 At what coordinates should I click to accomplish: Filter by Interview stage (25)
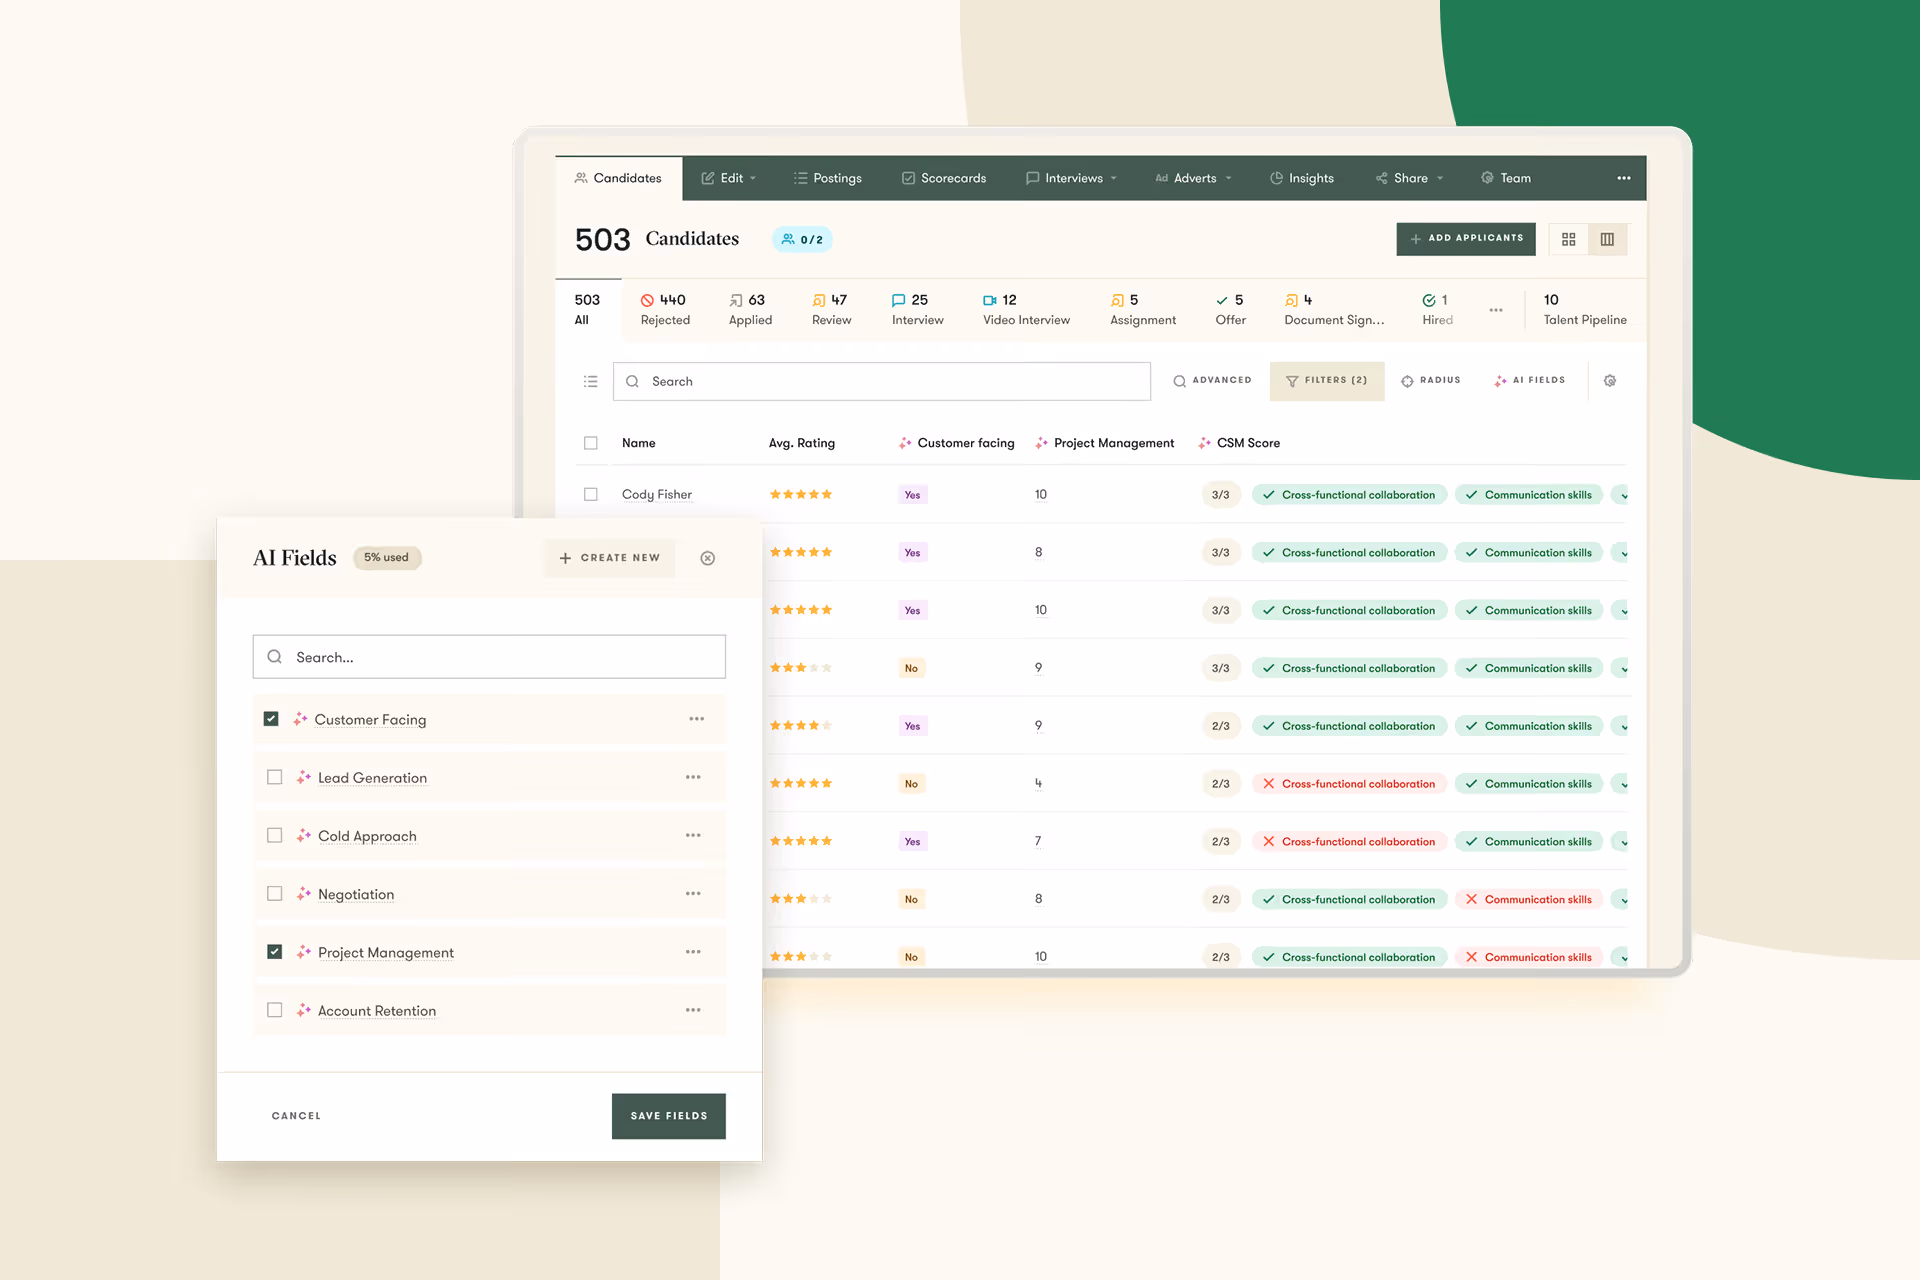click(917, 309)
